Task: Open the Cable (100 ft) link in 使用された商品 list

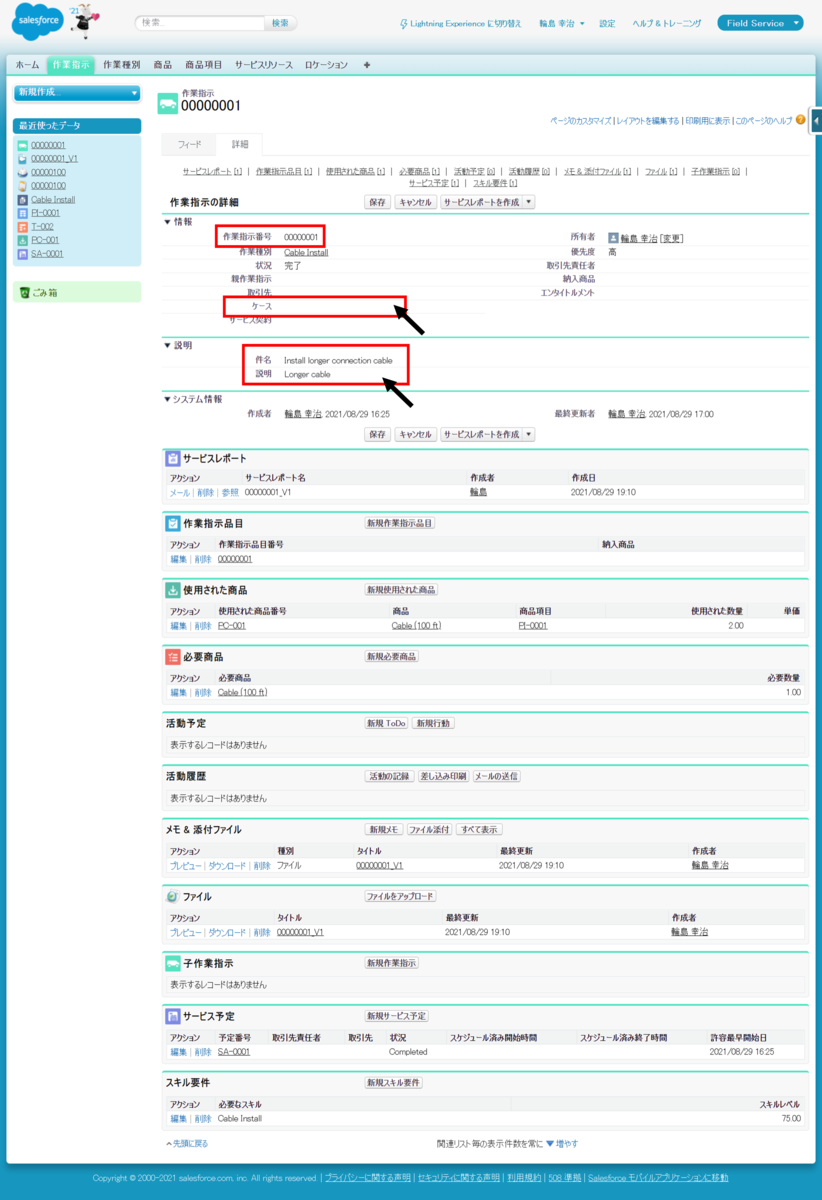Action: pos(417,626)
